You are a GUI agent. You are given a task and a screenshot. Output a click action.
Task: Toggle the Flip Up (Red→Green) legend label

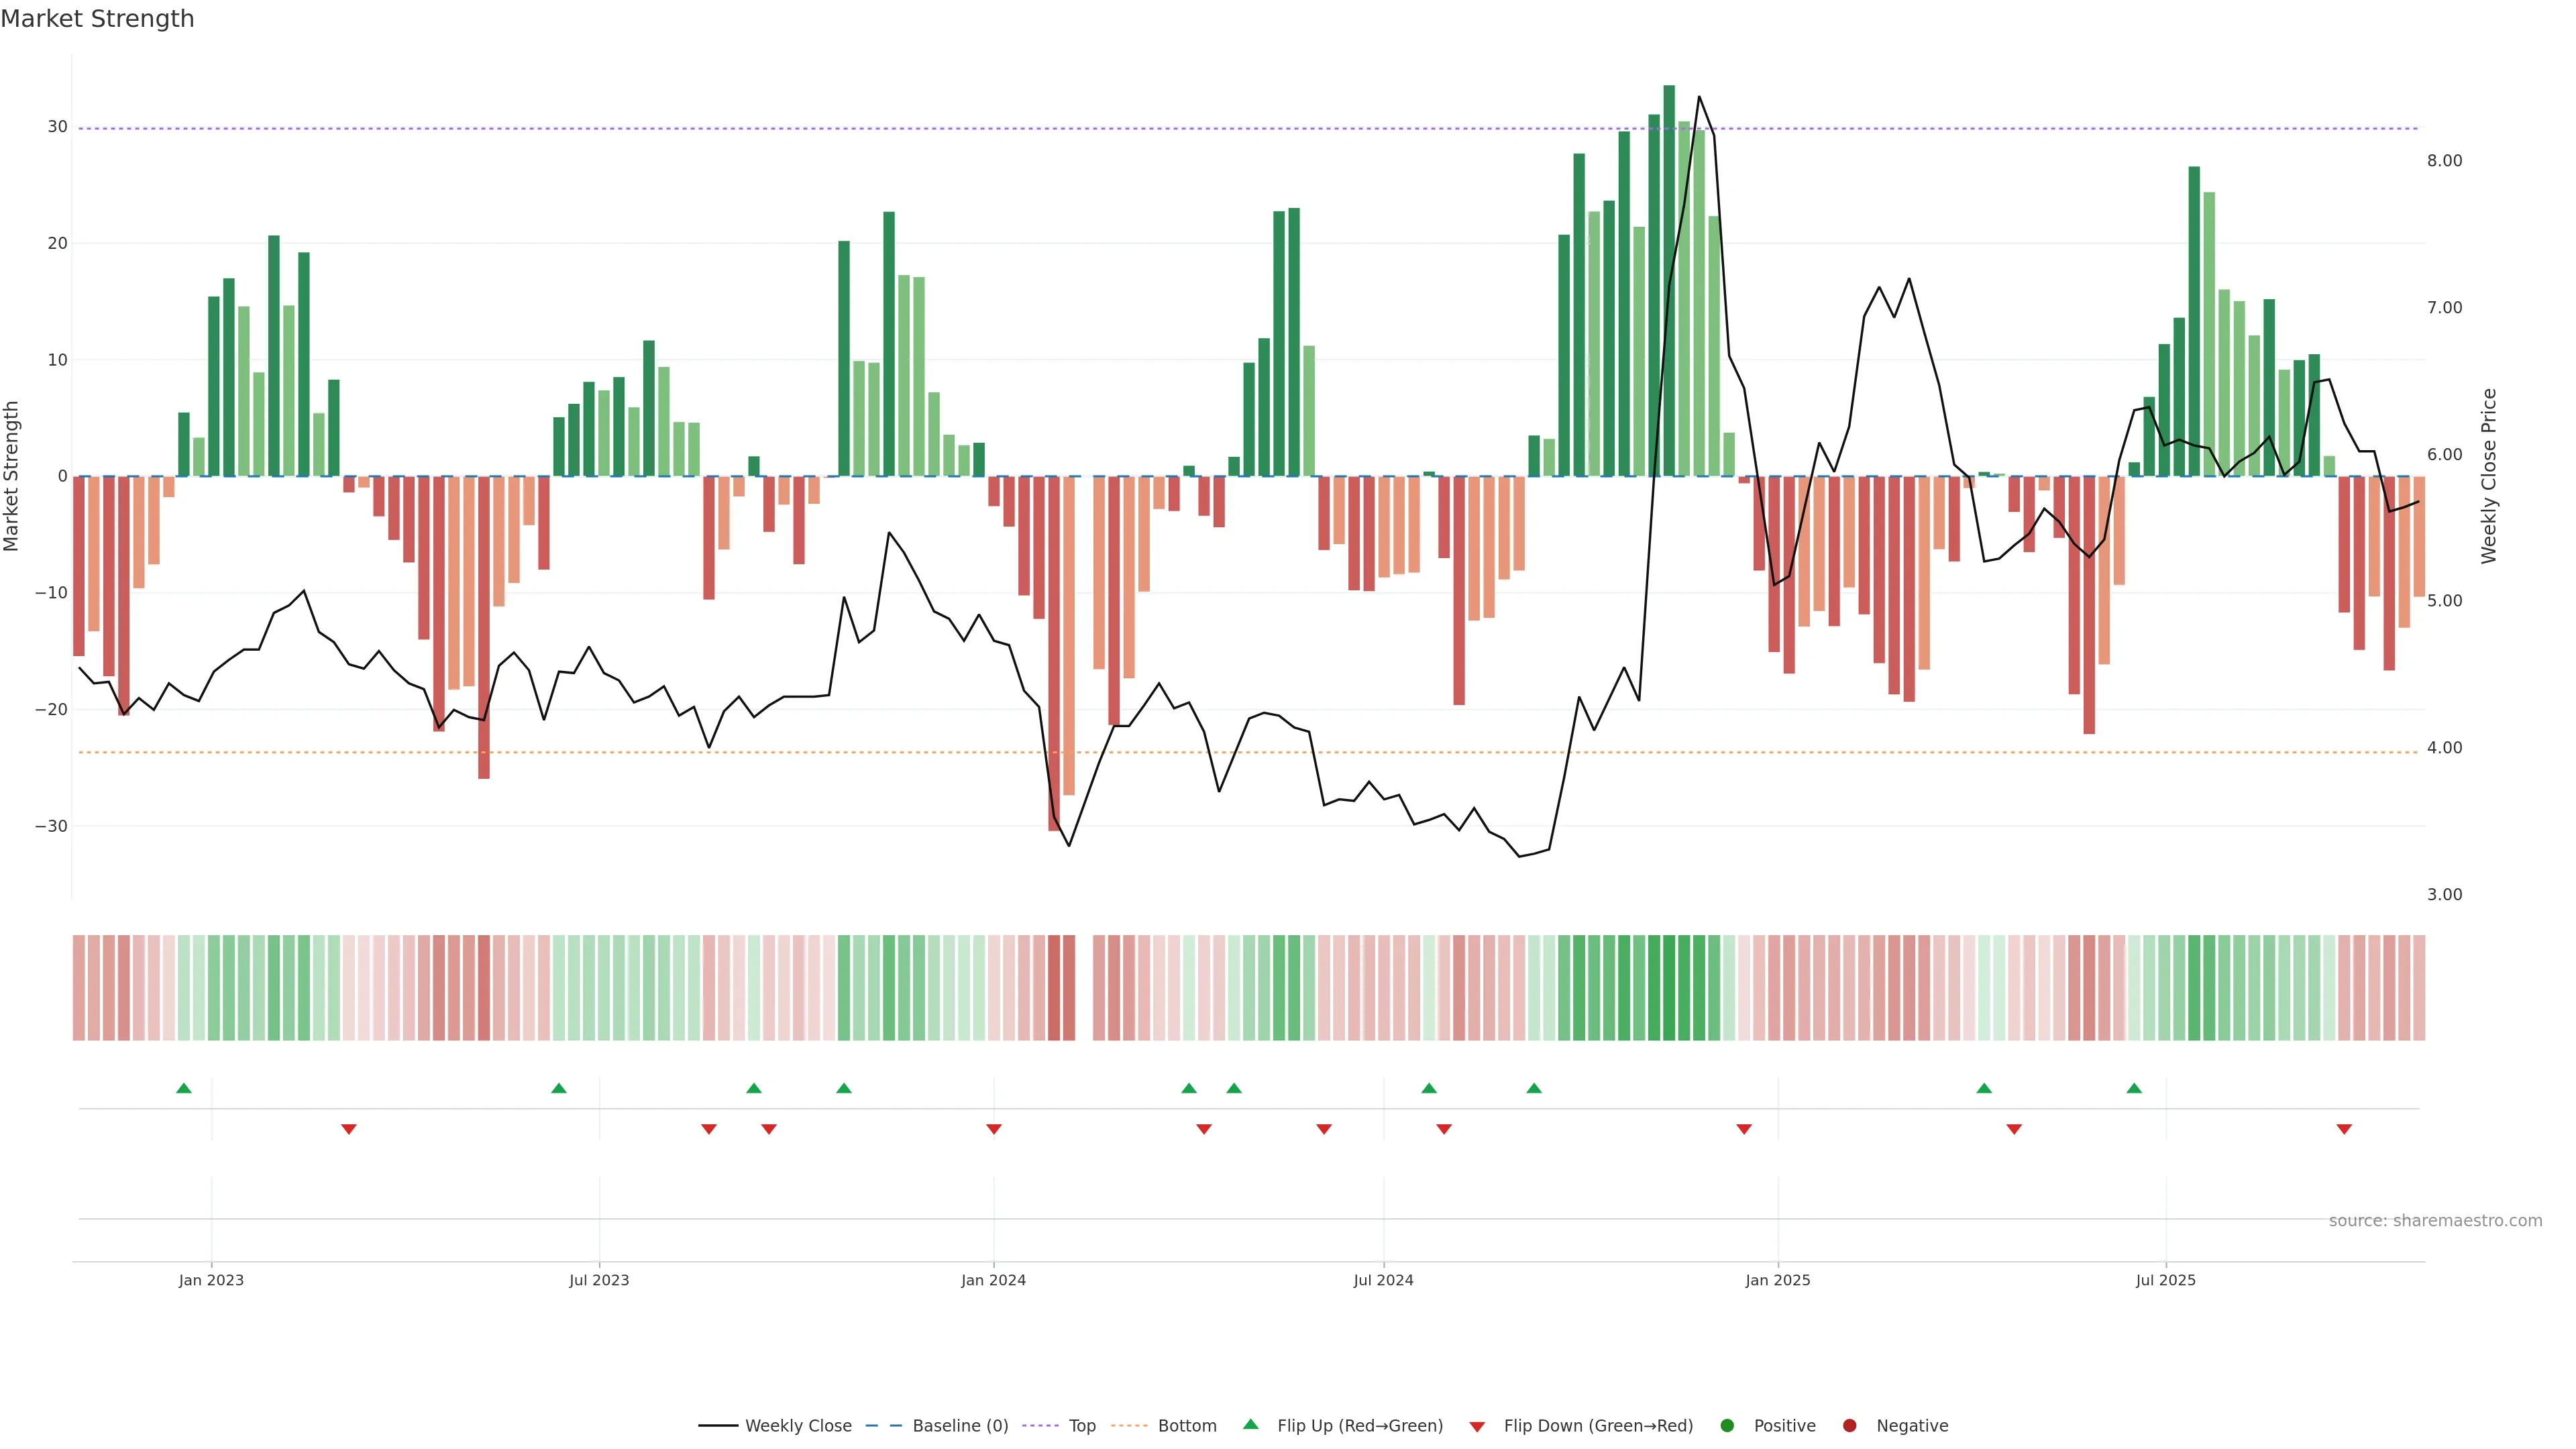click(x=1360, y=1426)
